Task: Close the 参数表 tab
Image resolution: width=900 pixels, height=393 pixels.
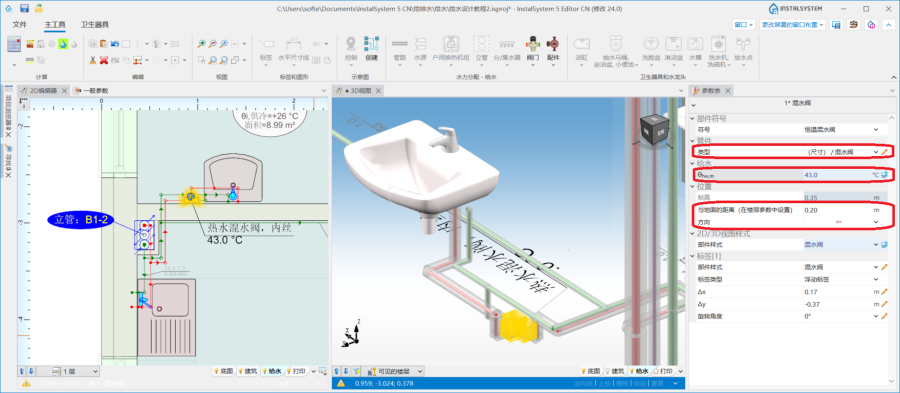Action: coord(728,91)
